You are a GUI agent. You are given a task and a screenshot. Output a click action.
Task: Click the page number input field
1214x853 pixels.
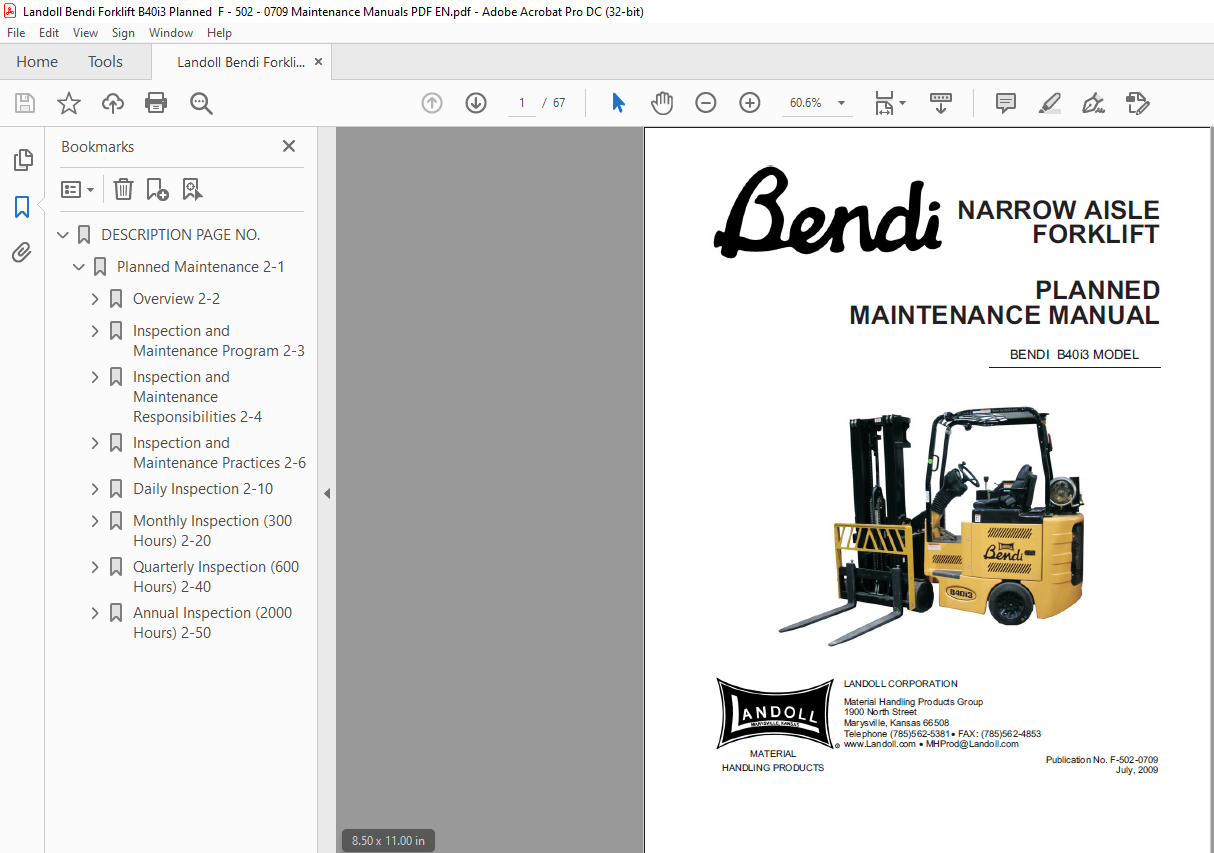(521, 103)
